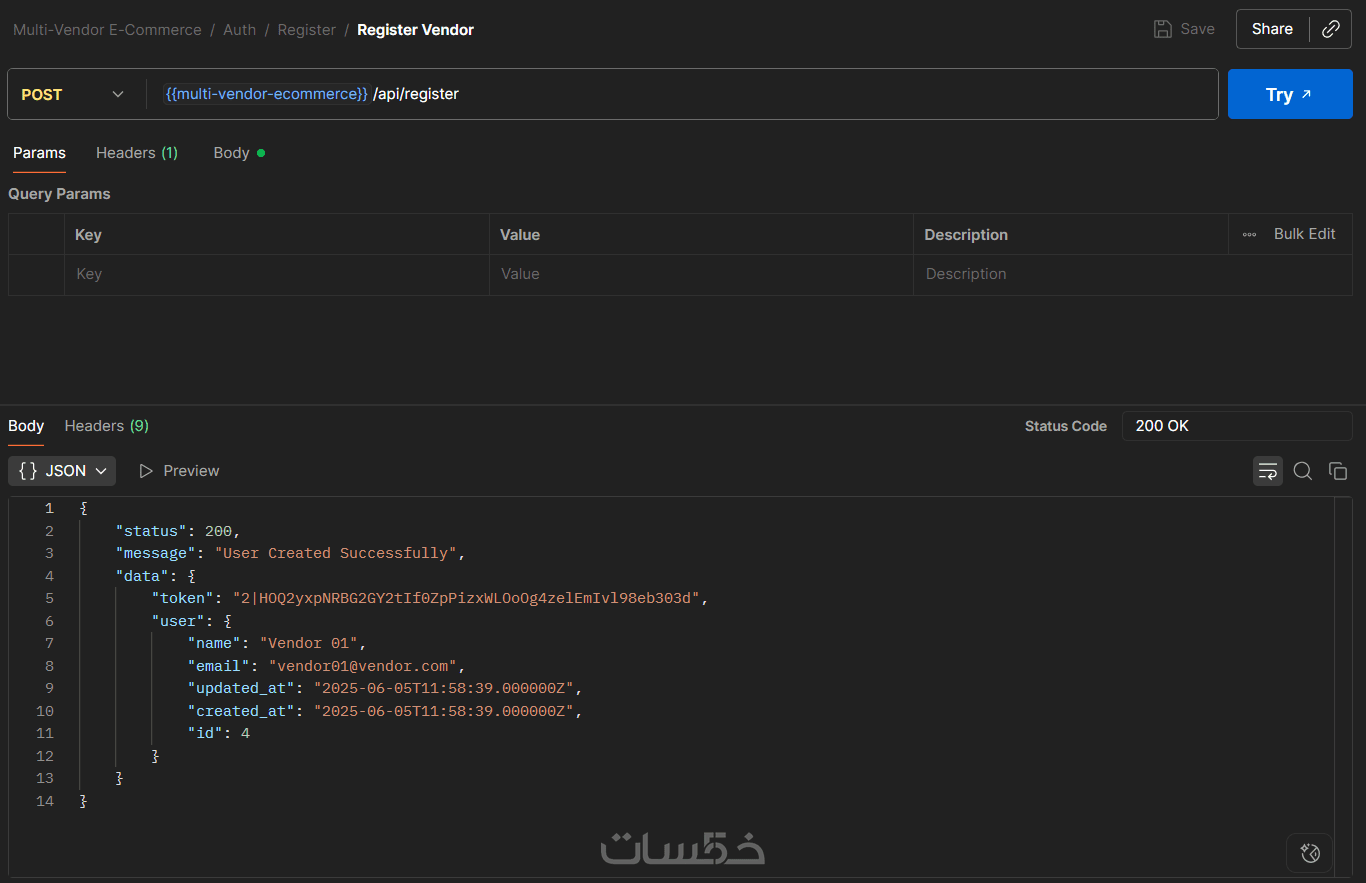Click the query param Key input field
1366x883 pixels.
pos(276,274)
